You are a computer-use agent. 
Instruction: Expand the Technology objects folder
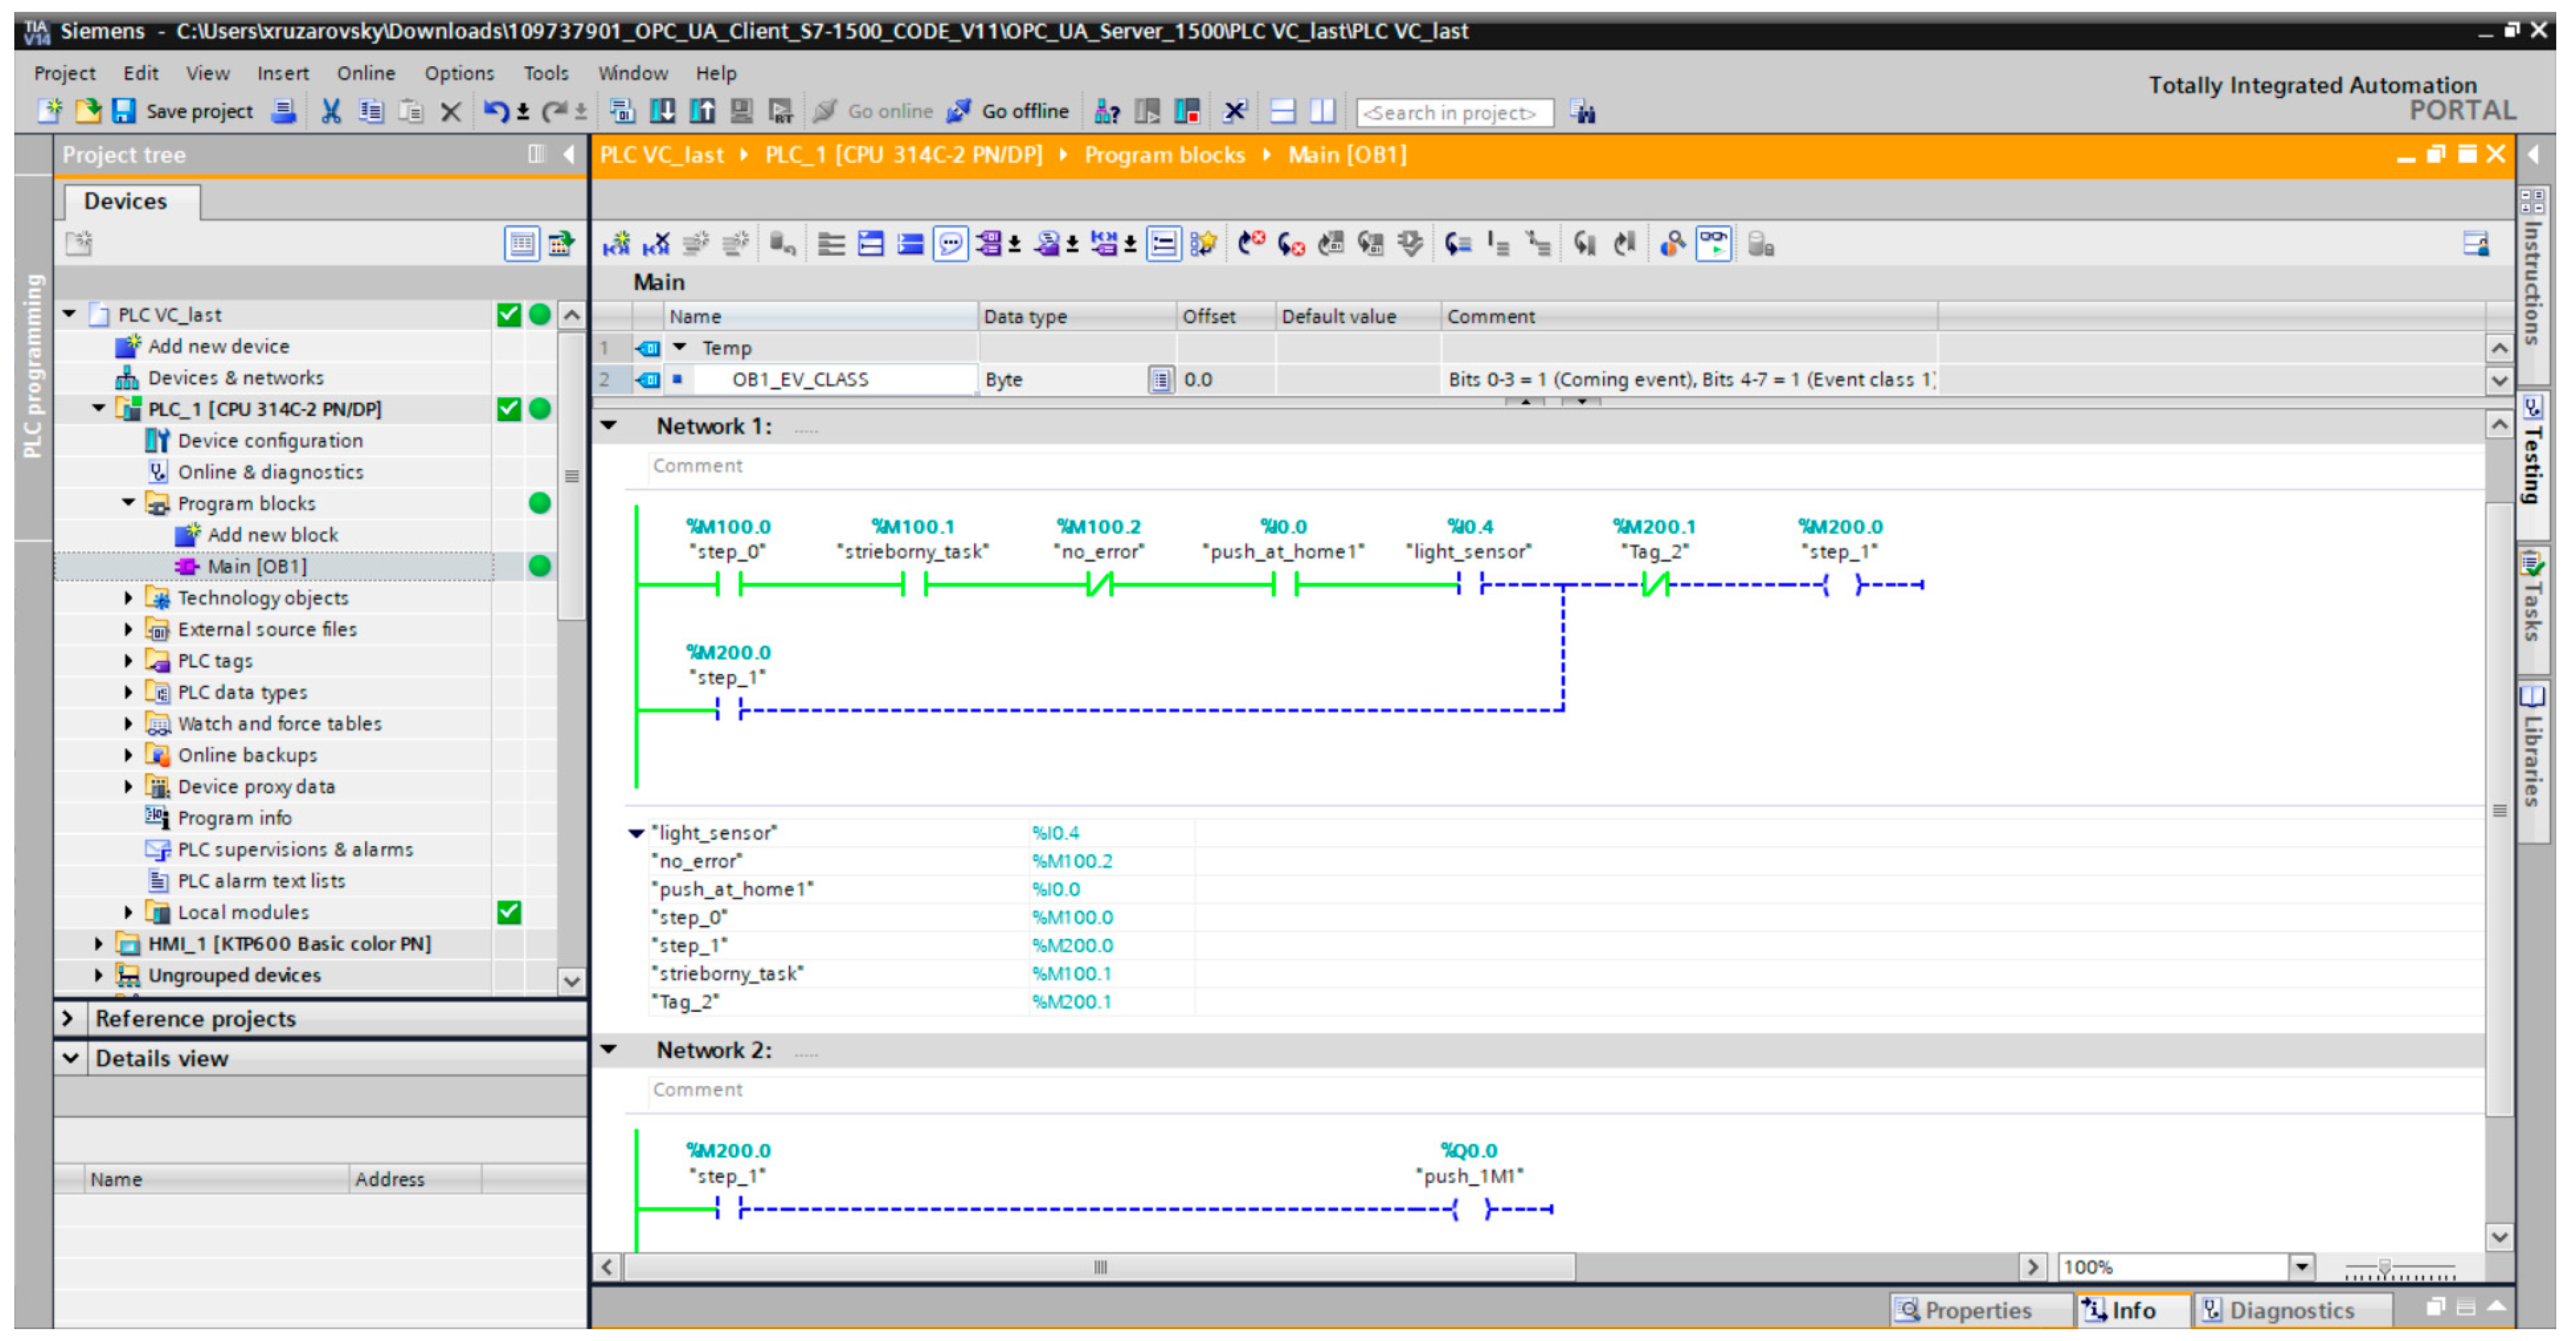point(128,598)
